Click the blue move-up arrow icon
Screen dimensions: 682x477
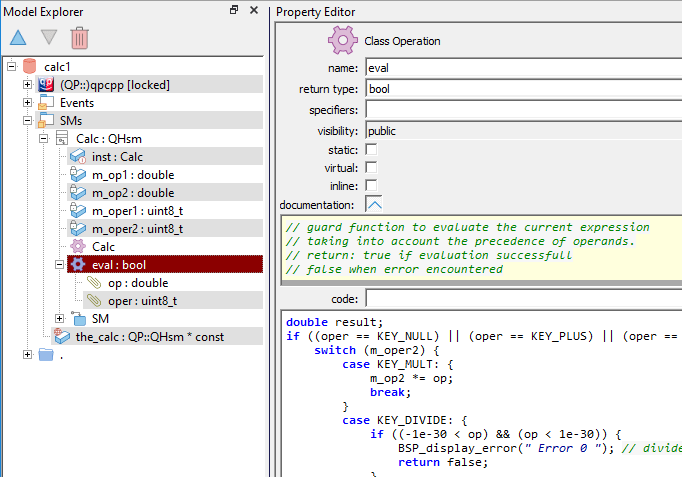pyautogui.click(x=17, y=38)
